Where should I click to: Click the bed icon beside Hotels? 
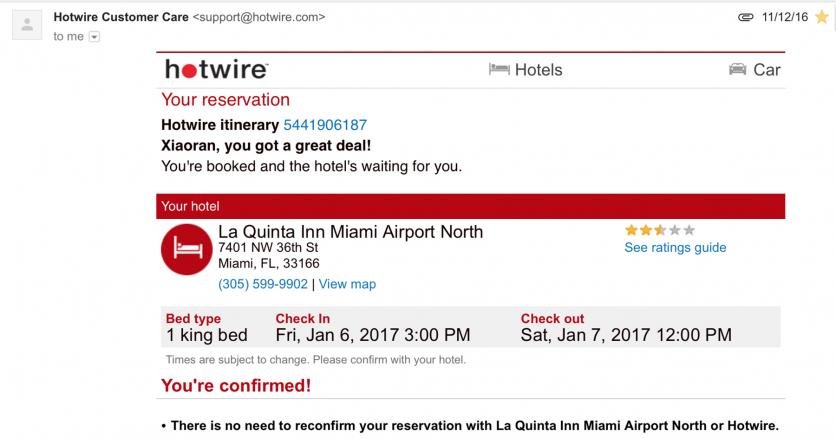[499, 69]
